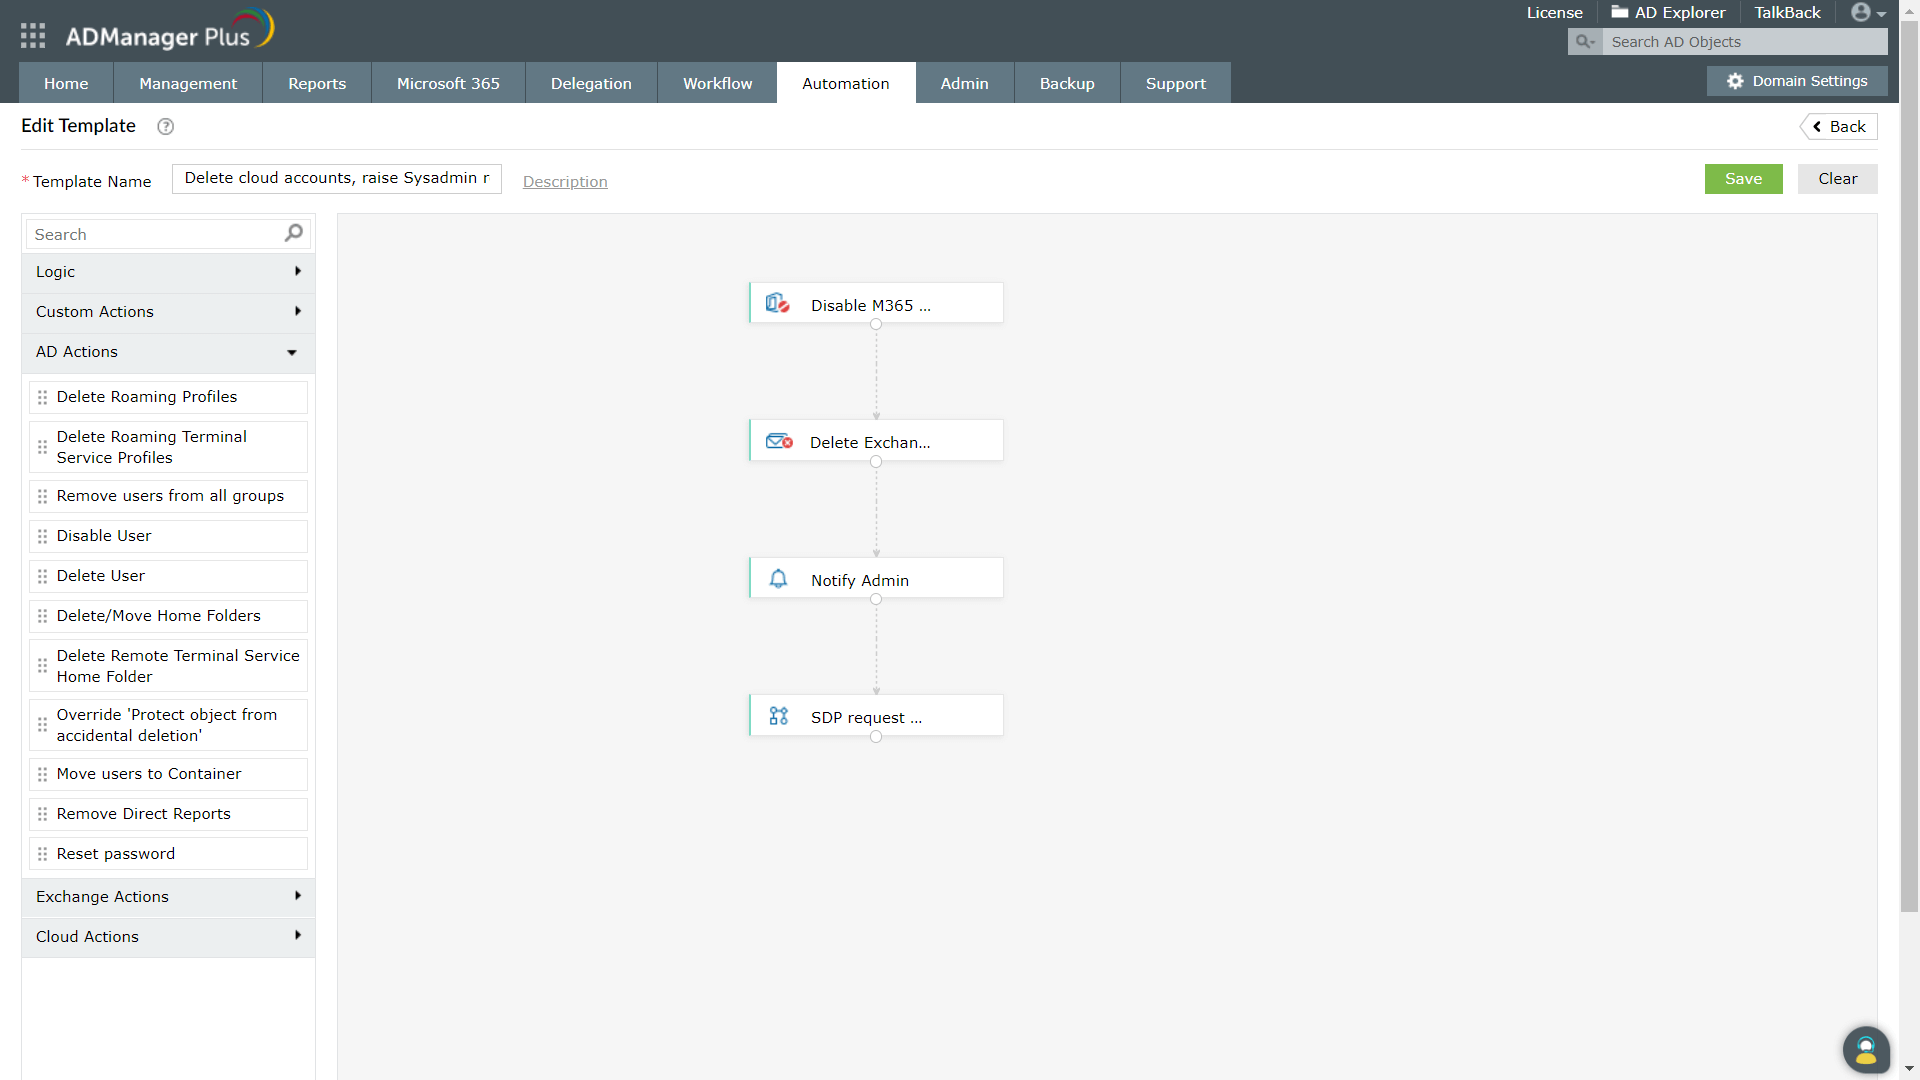The height and width of the screenshot is (1080, 1920).
Task: Grab handle of Delete/Move Home Folders
Action: tap(42, 616)
